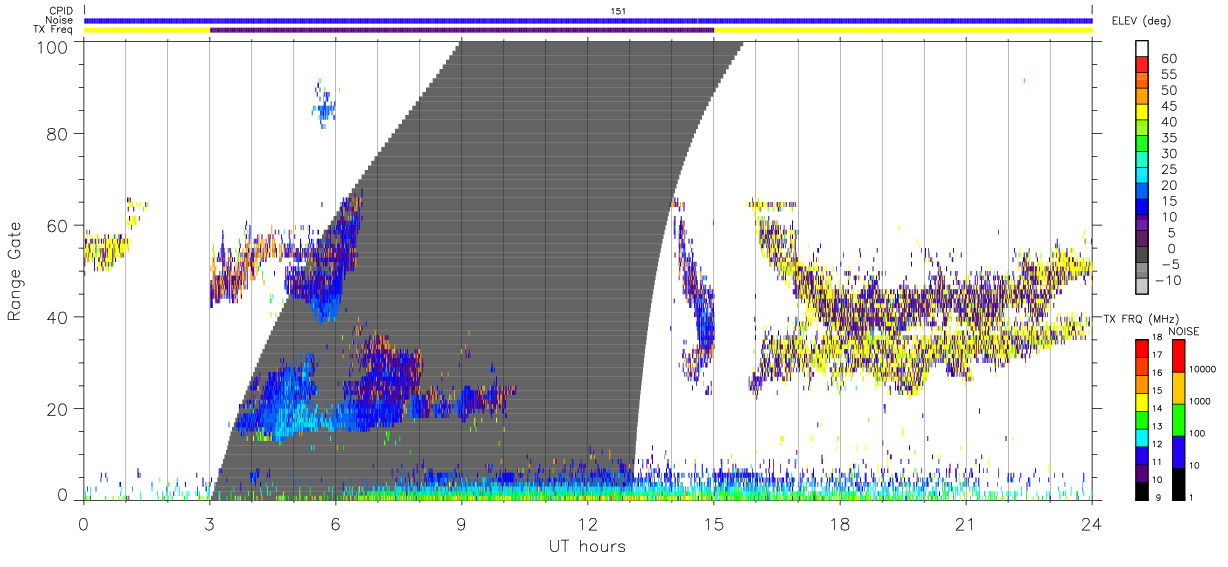Click the 100 label on NOISE colorbar

click(x=1197, y=433)
